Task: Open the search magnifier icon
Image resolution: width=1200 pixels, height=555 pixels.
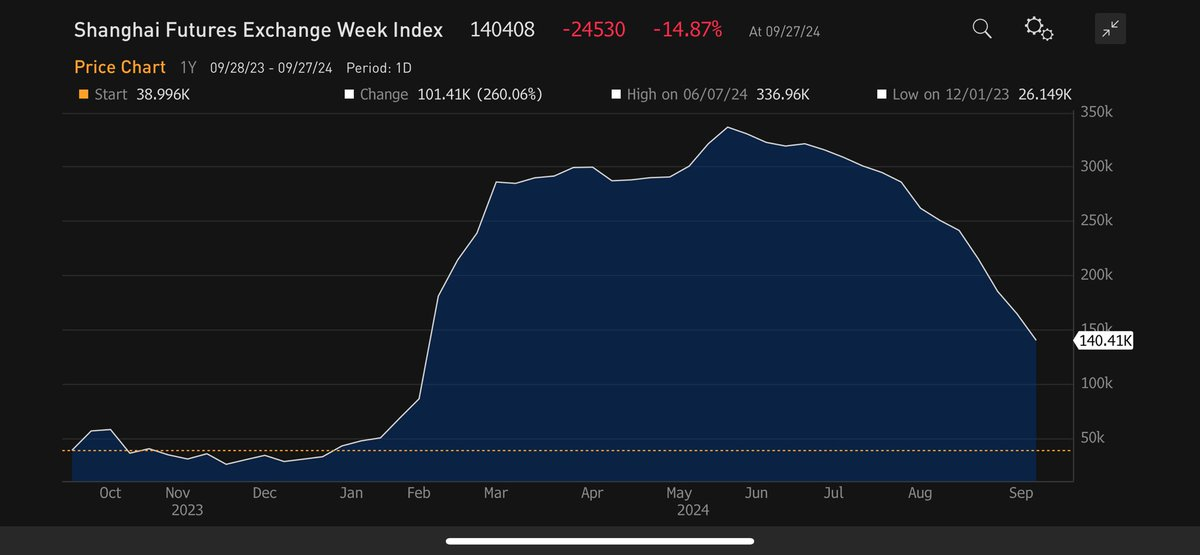Action: [981, 29]
